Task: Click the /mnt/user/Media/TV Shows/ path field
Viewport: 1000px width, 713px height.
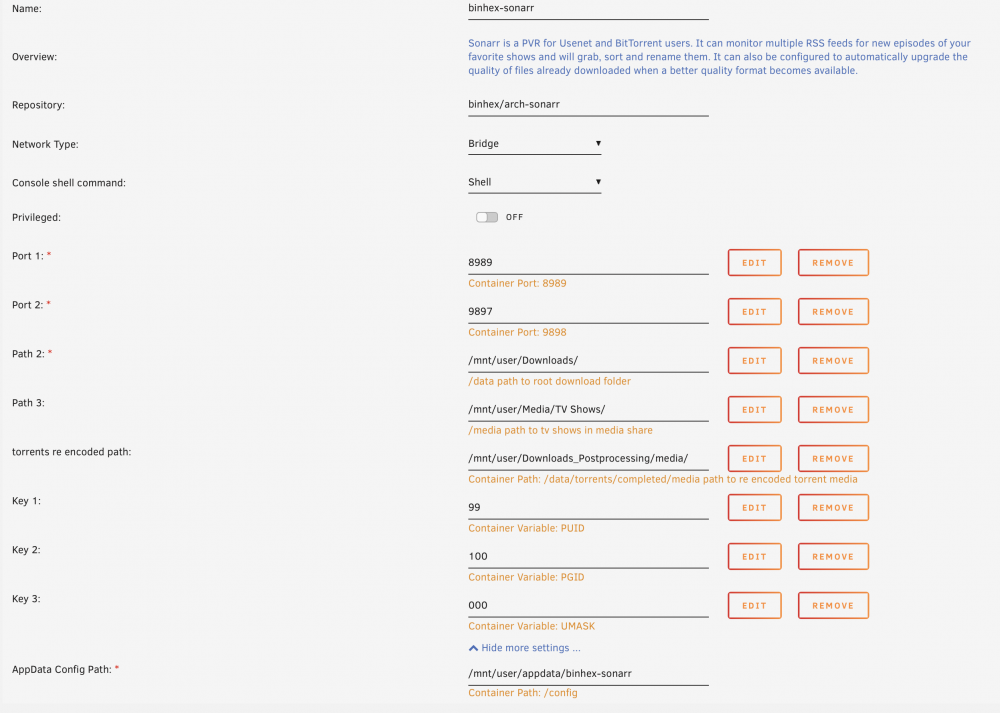Action: 588,410
